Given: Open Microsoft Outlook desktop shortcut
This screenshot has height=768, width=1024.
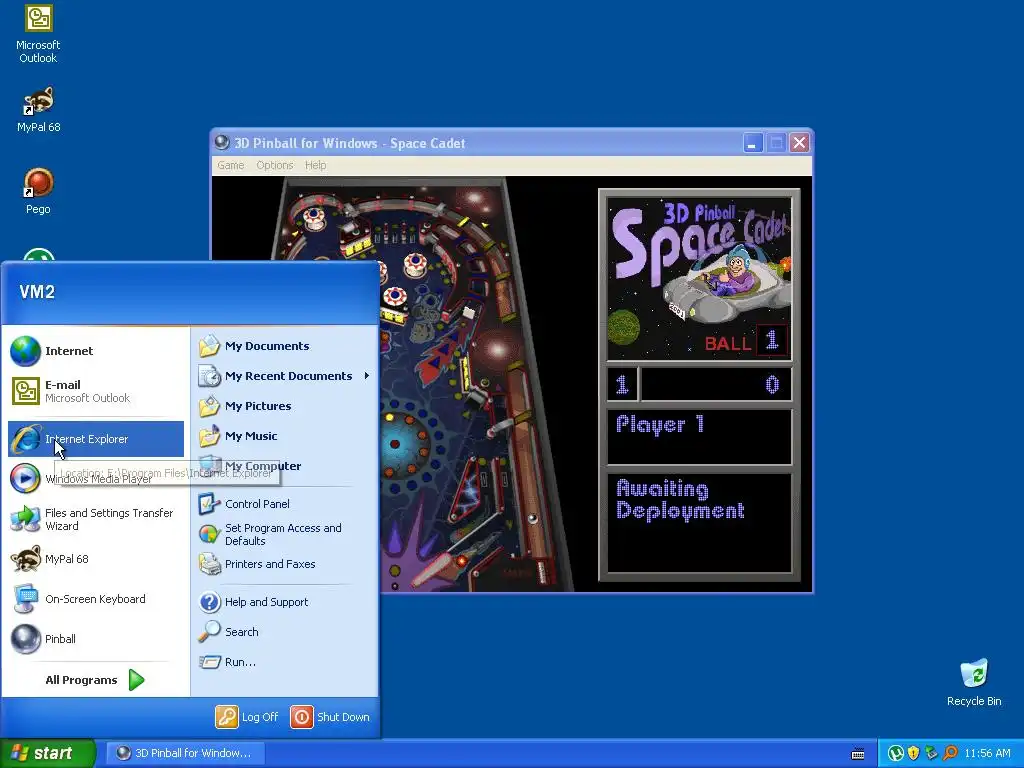Looking at the screenshot, I should pyautogui.click(x=38, y=34).
